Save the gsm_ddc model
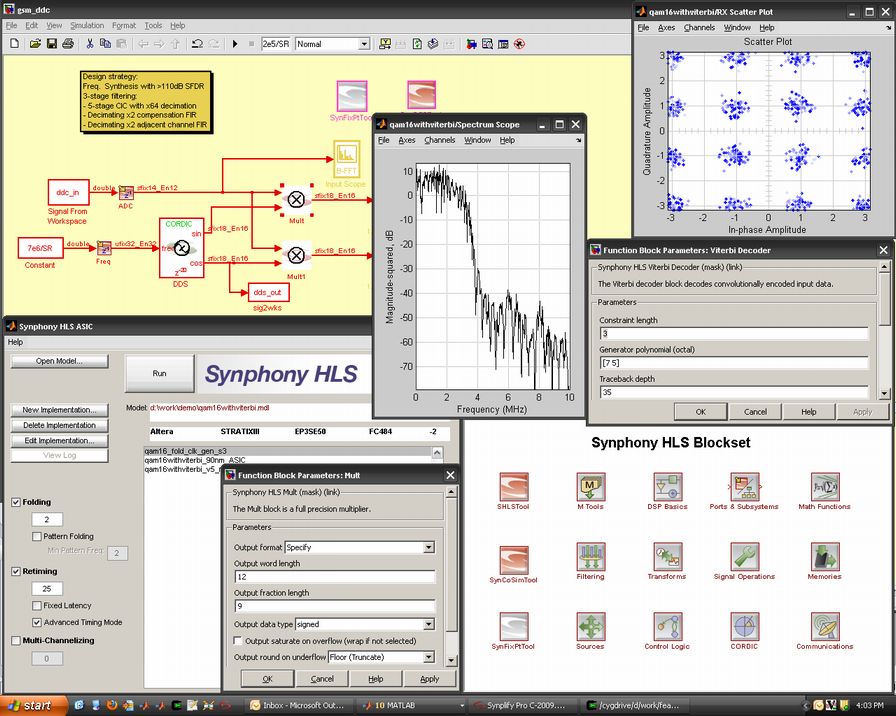This screenshot has width=896, height=716. point(51,44)
